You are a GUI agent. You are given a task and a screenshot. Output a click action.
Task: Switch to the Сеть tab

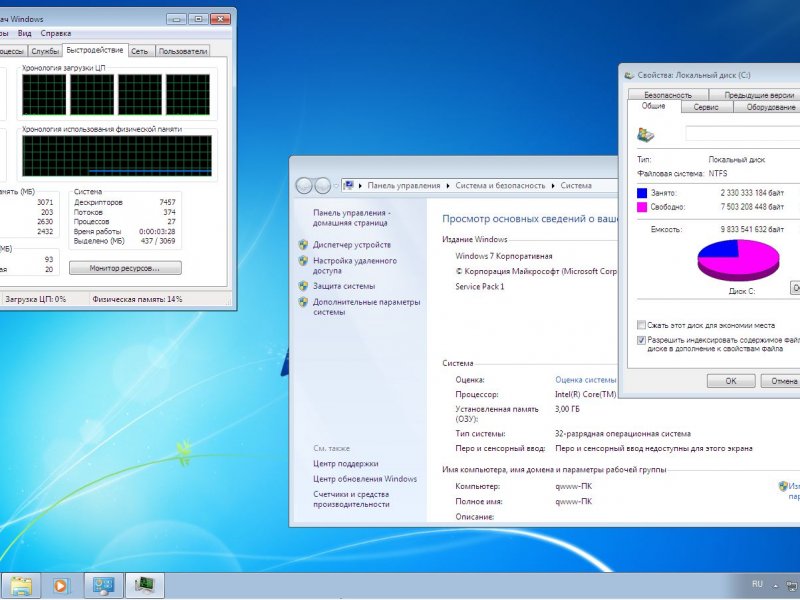coord(140,50)
